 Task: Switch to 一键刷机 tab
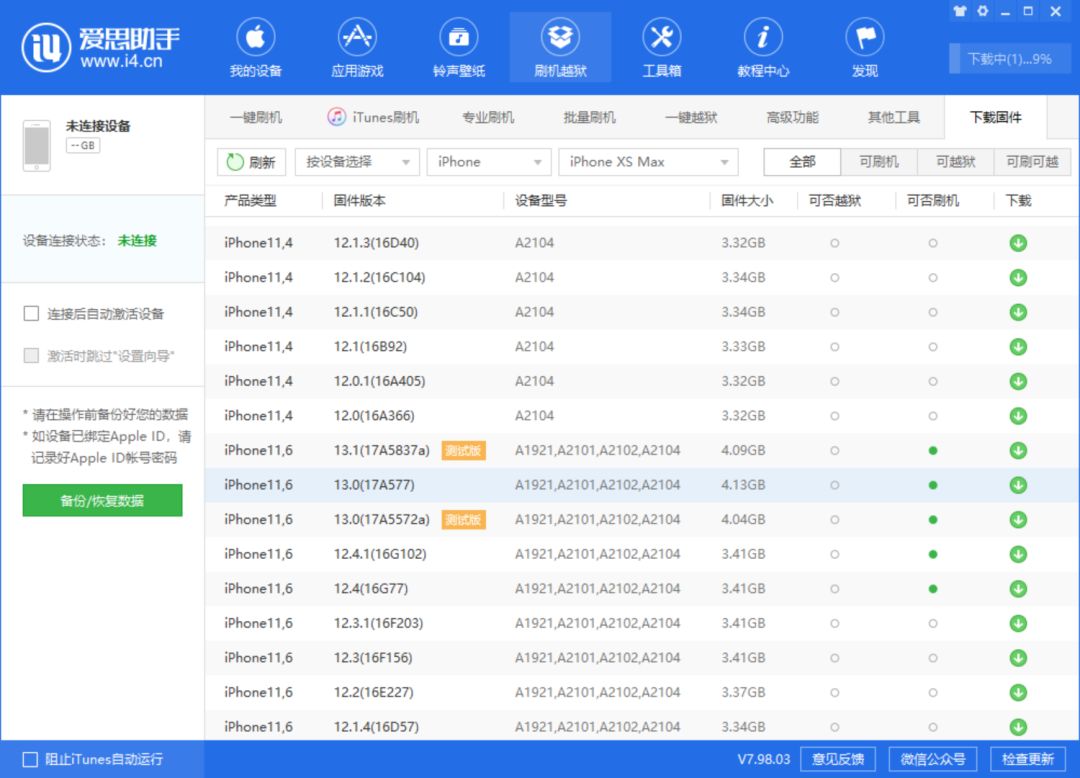click(x=256, y=117)
